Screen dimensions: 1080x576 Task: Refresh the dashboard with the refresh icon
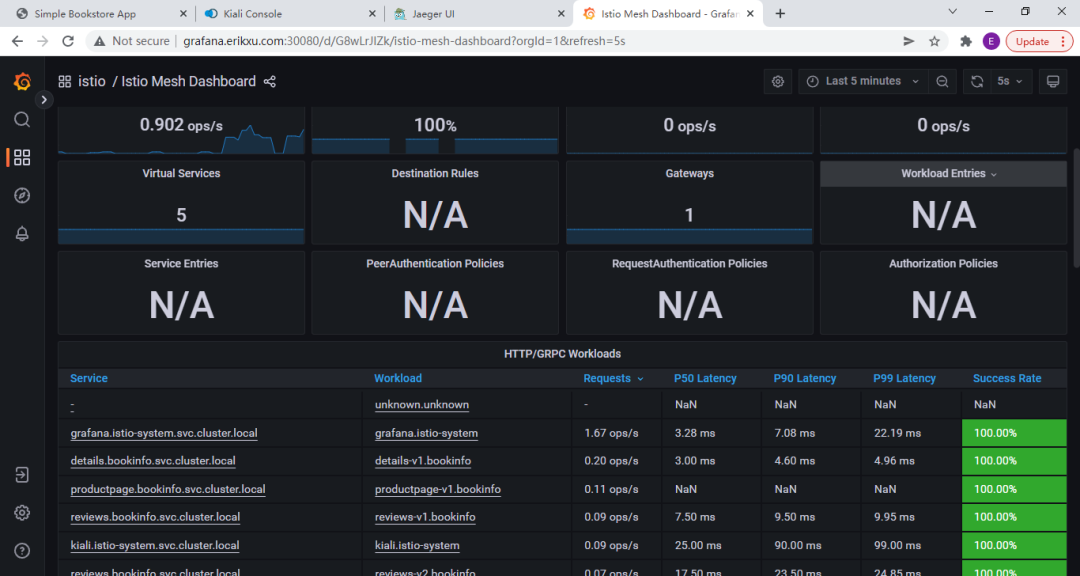click(x=977, y=82)
